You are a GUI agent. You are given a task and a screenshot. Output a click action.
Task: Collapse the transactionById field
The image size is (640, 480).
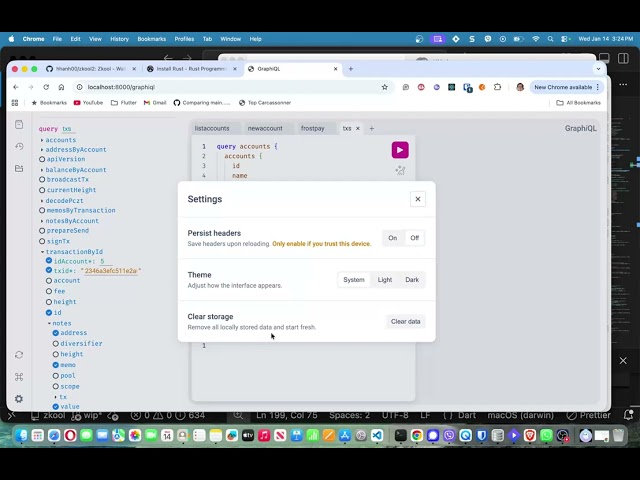pos(42,252)
